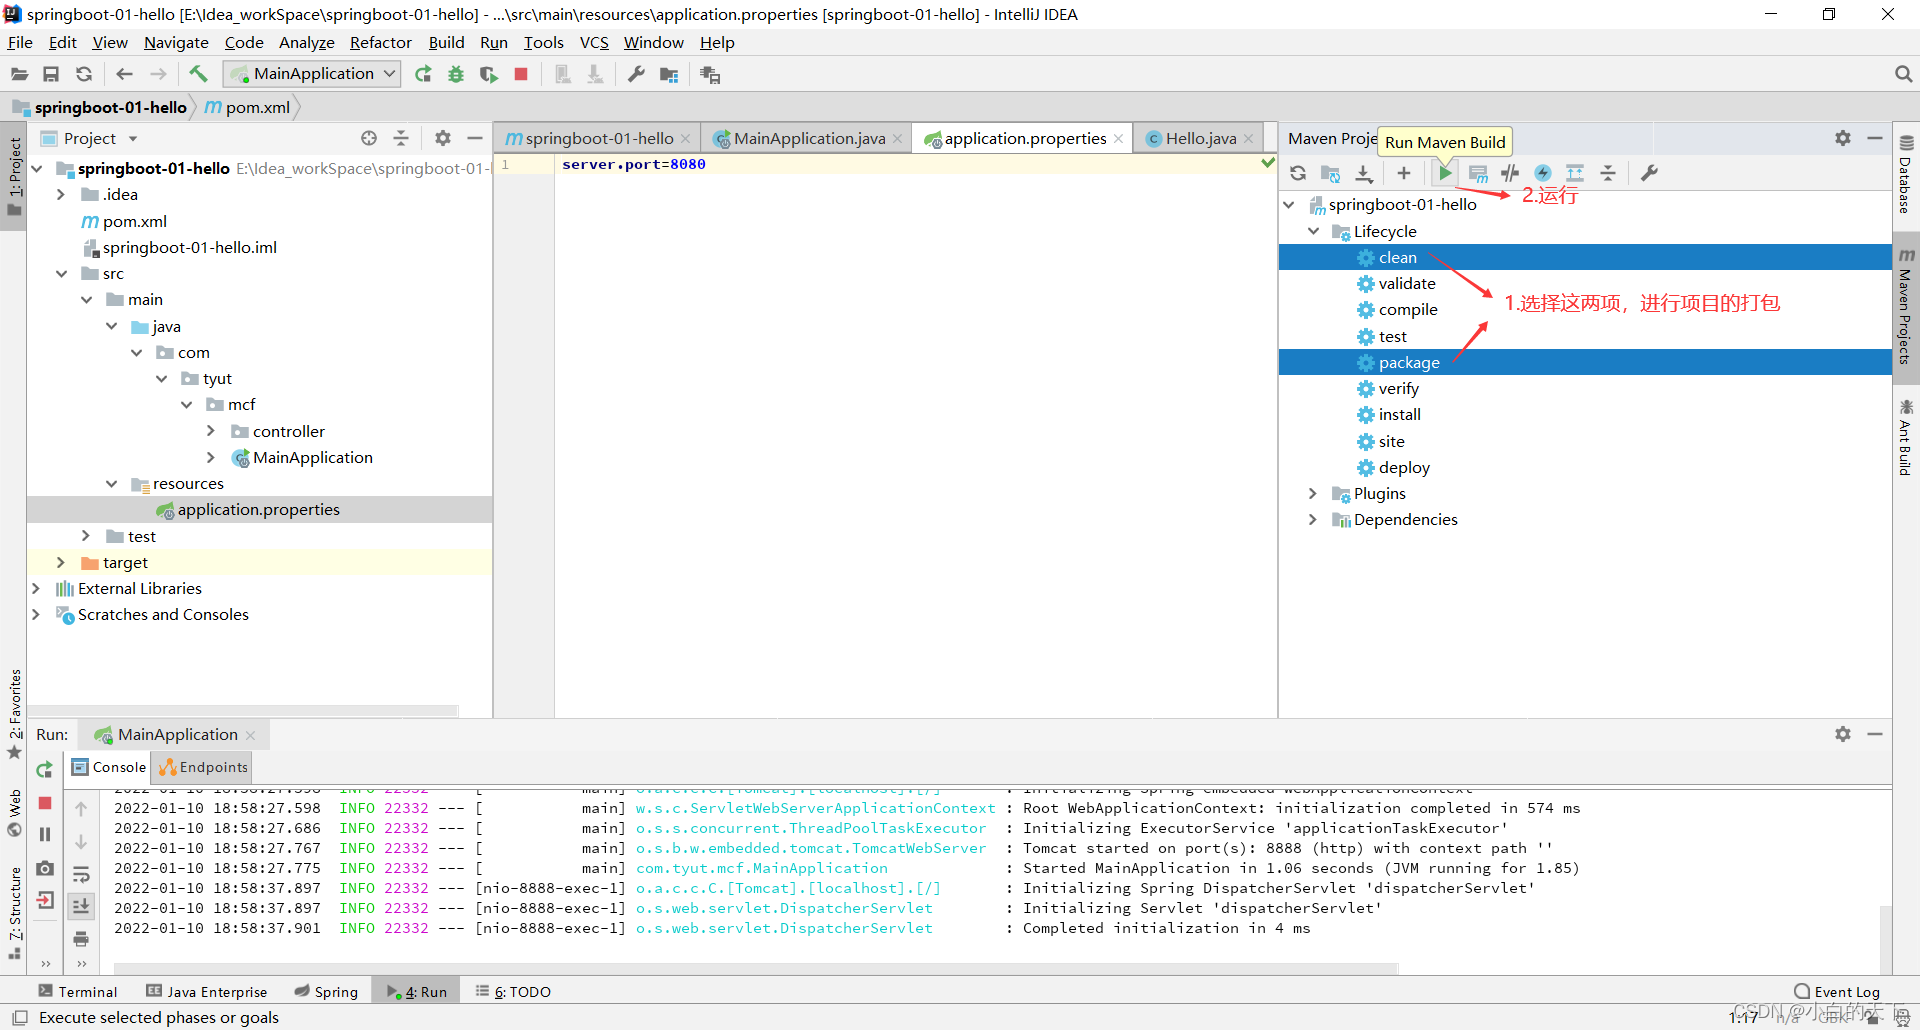Open the 6: TODO tool window

(514, 992)
